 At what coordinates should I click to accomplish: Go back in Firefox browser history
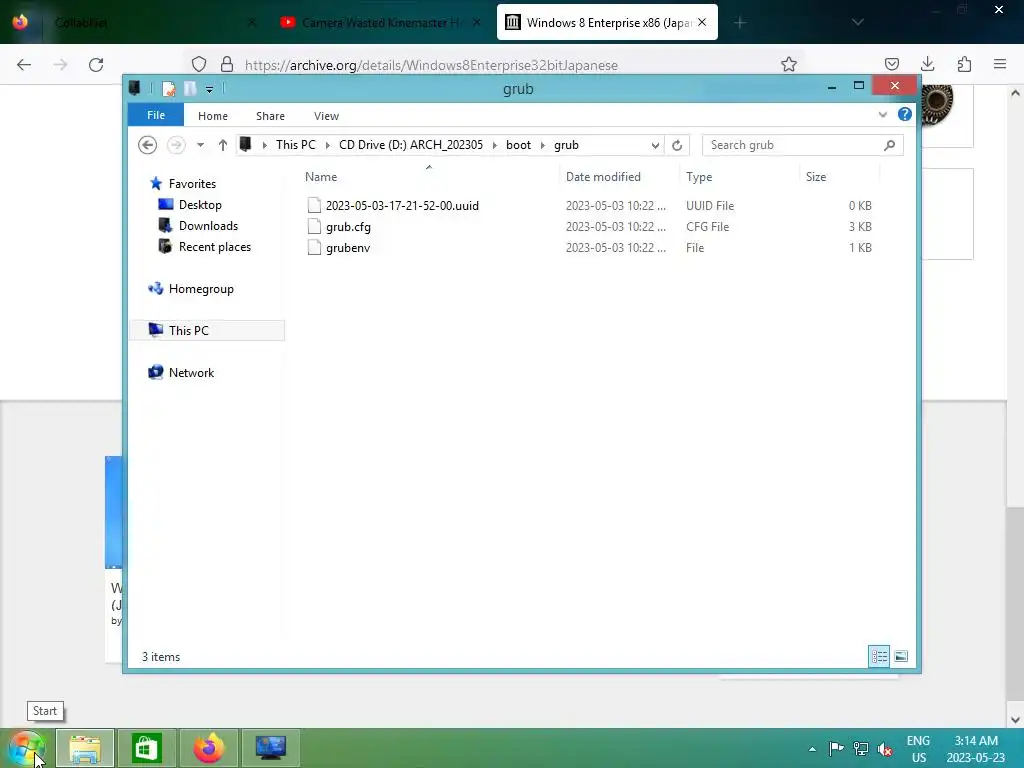click(24, 65)
